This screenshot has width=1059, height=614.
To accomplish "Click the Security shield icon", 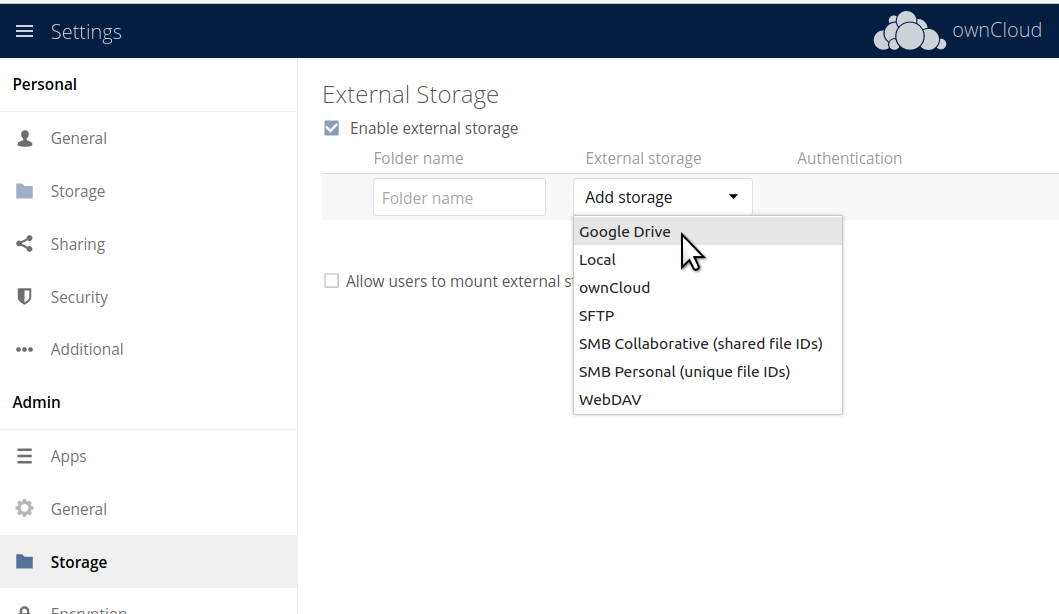I will coord(24,297).
